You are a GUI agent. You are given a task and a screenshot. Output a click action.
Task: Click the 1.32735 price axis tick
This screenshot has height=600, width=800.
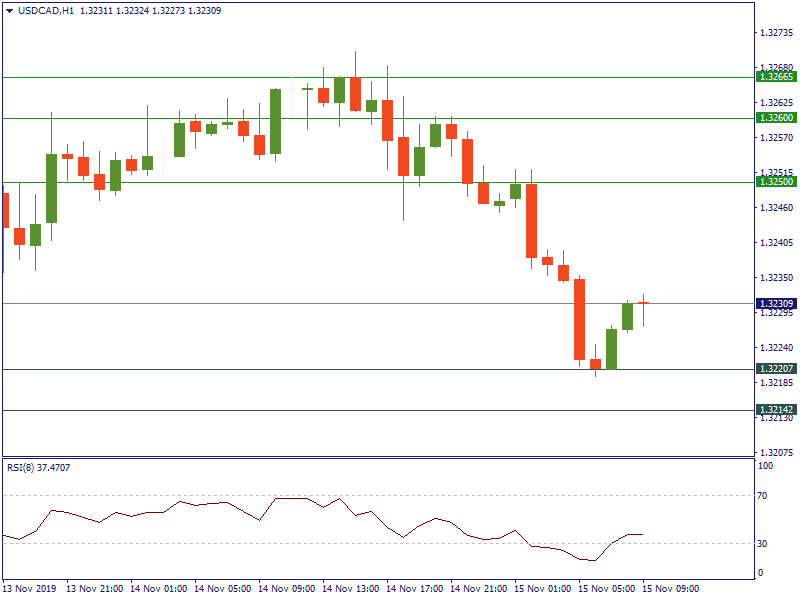[x=776, y=33]
